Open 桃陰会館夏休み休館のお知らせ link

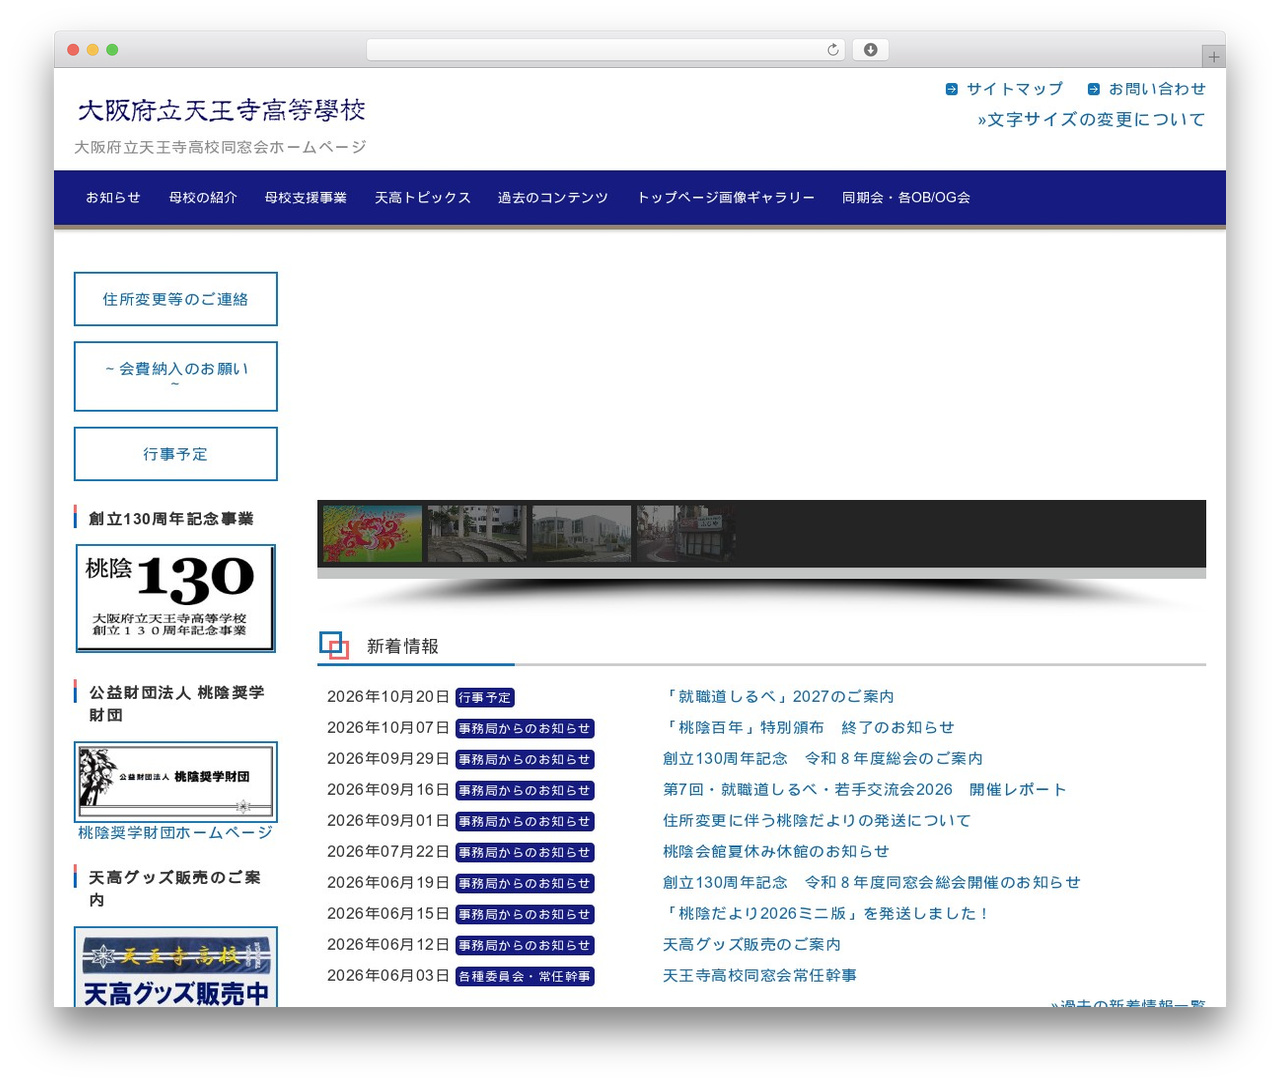[x=776, y=852]
